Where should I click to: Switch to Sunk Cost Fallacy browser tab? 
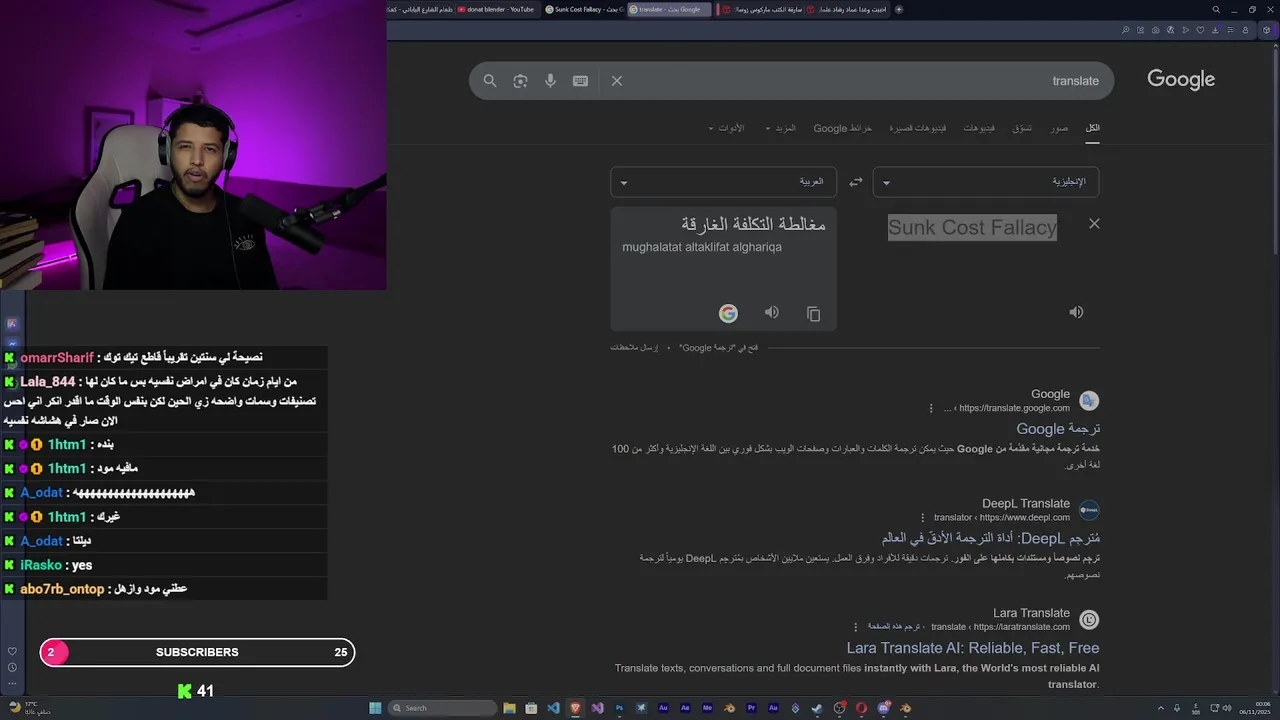click(x=585, y=9)
